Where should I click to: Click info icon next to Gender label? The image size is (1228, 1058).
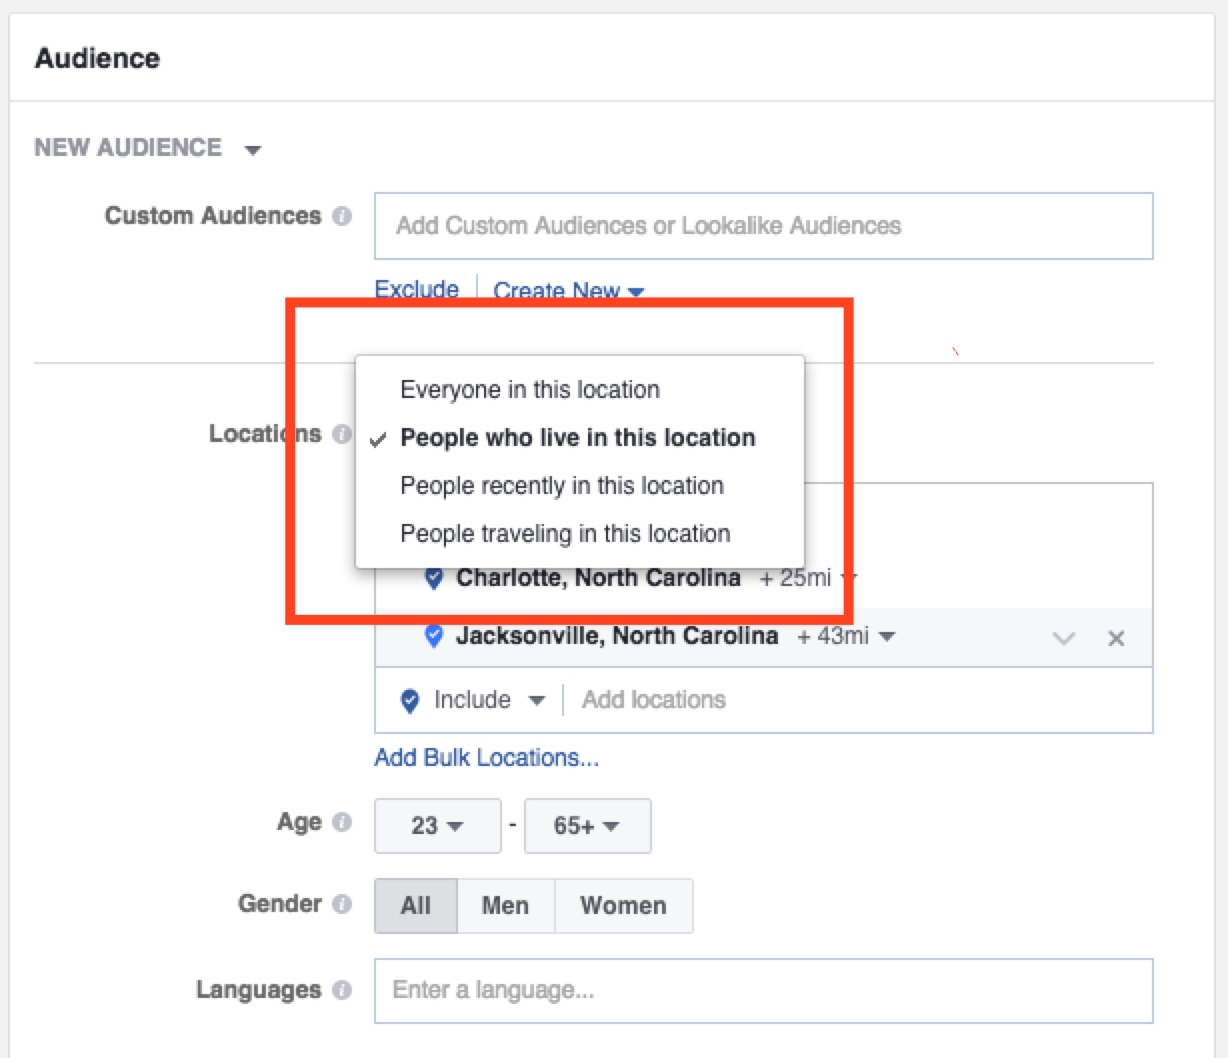pos(342,904)
